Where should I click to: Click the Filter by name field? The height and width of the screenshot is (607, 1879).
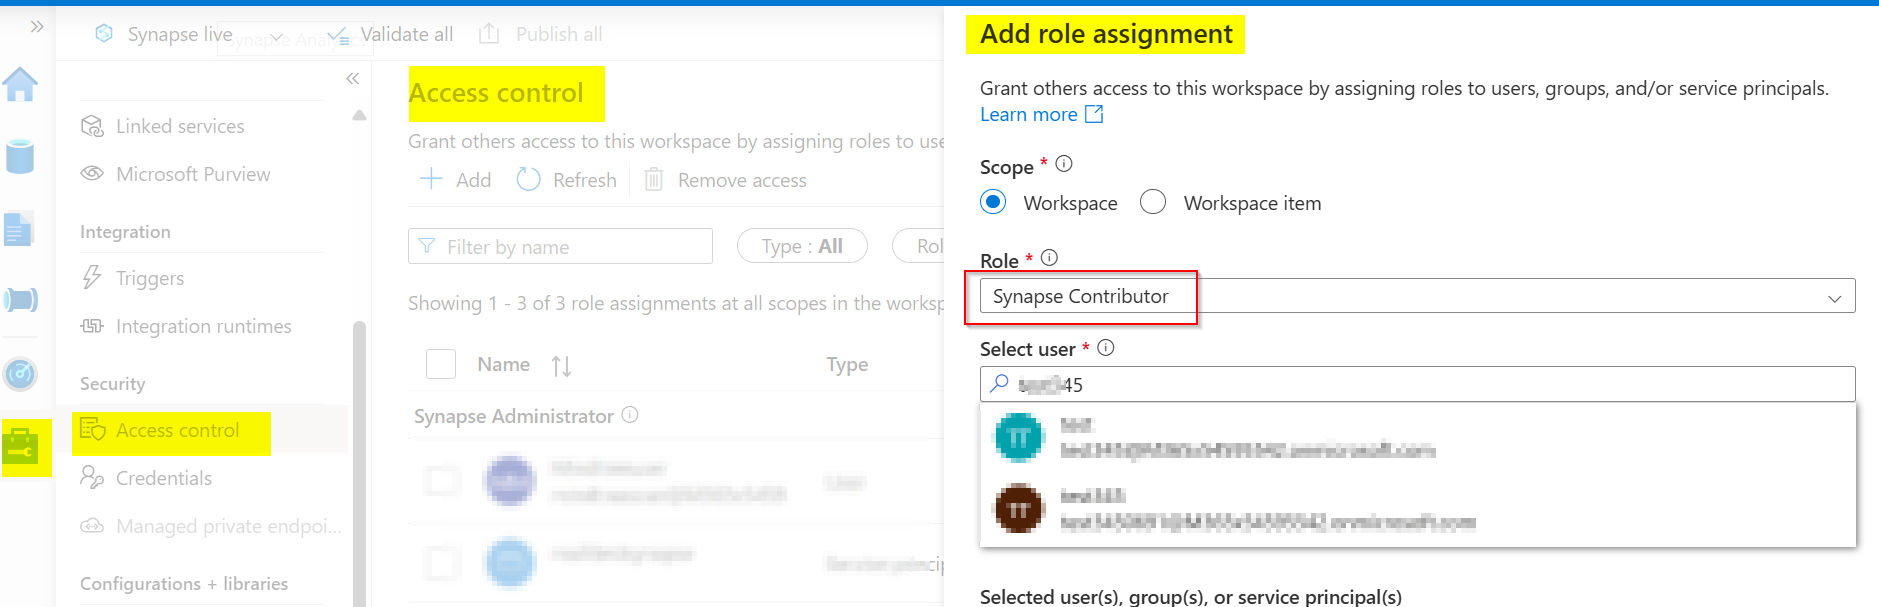click(x=560, y=246)
